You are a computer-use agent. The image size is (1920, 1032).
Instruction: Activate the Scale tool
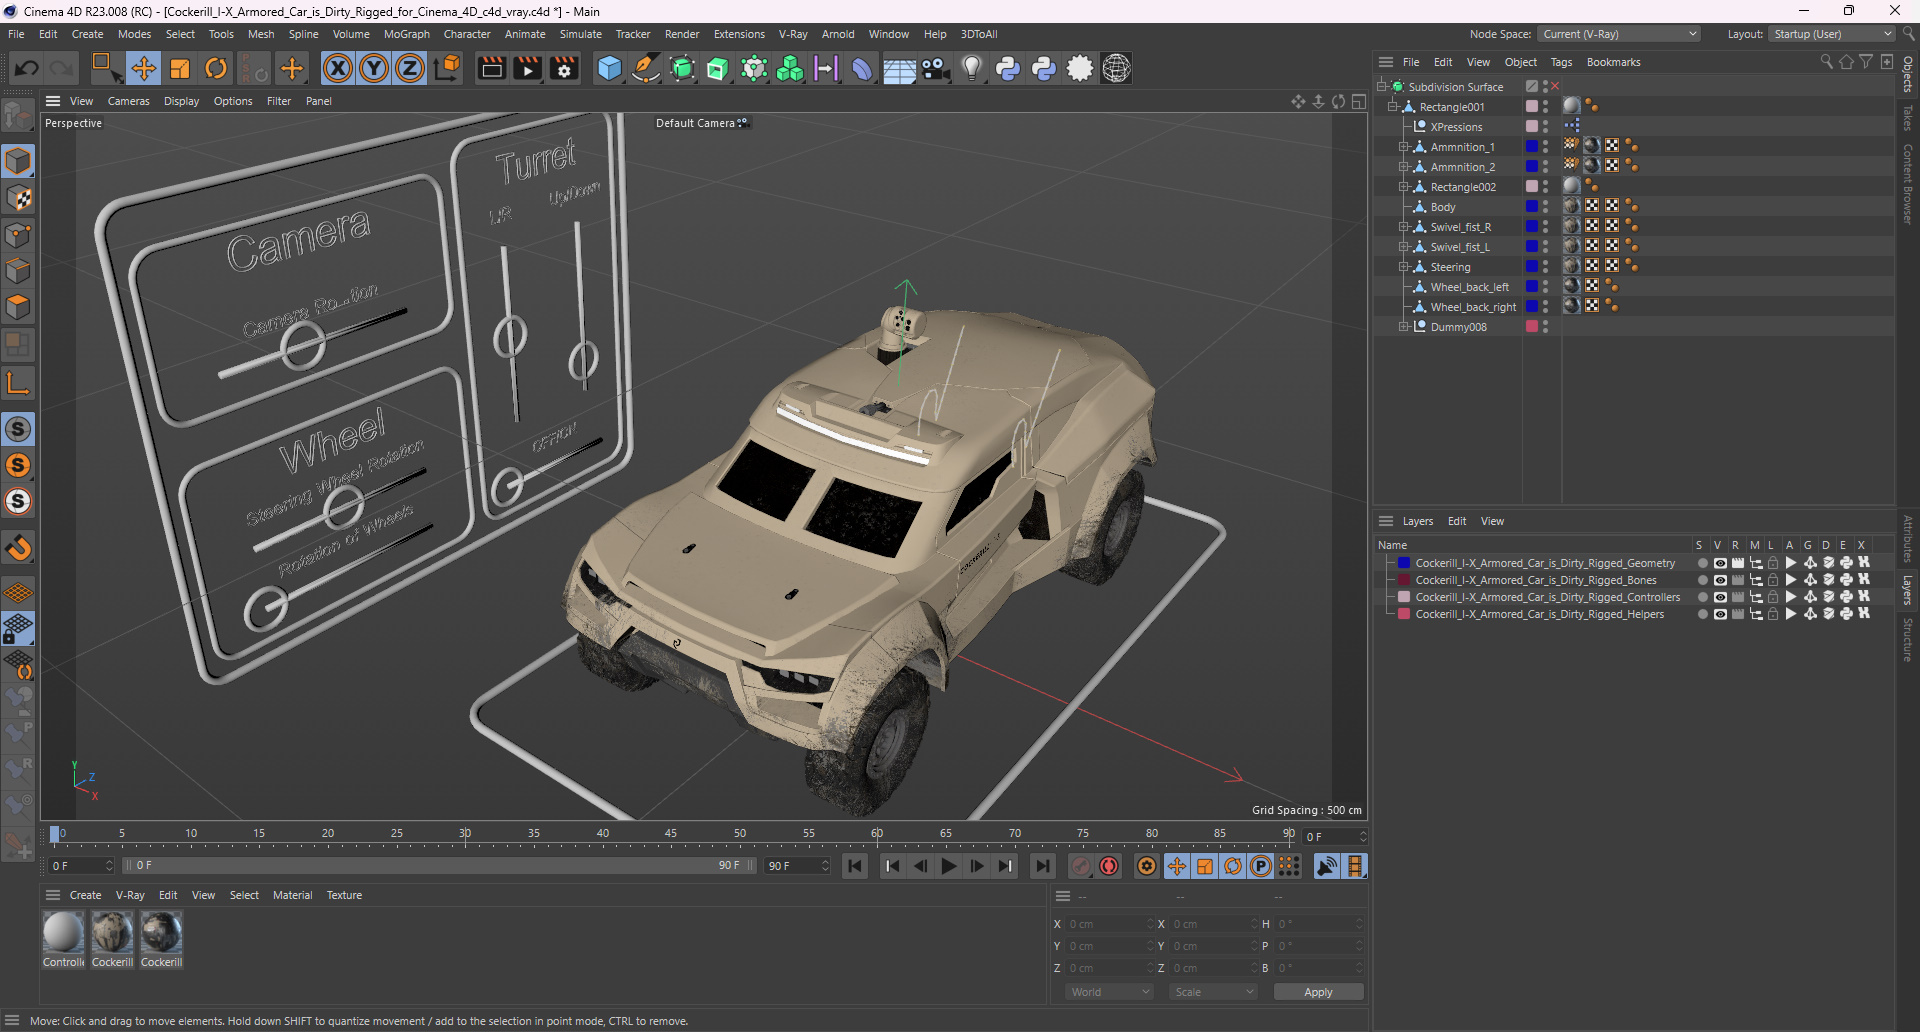[180, 68]
